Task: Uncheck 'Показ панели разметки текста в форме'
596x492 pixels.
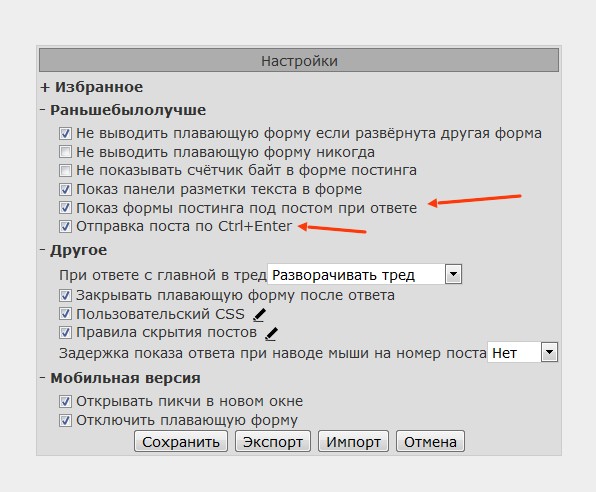Action: [65, 189]
